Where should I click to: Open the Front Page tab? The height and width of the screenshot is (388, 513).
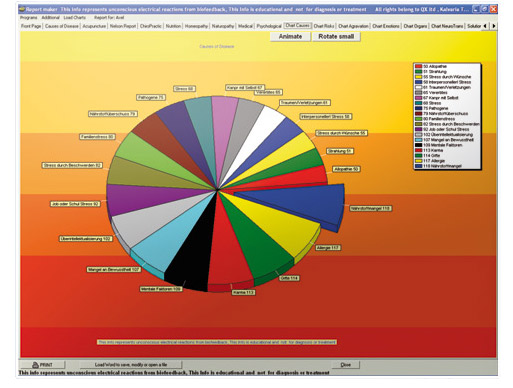pyautogui.click(x=31, y=26)
